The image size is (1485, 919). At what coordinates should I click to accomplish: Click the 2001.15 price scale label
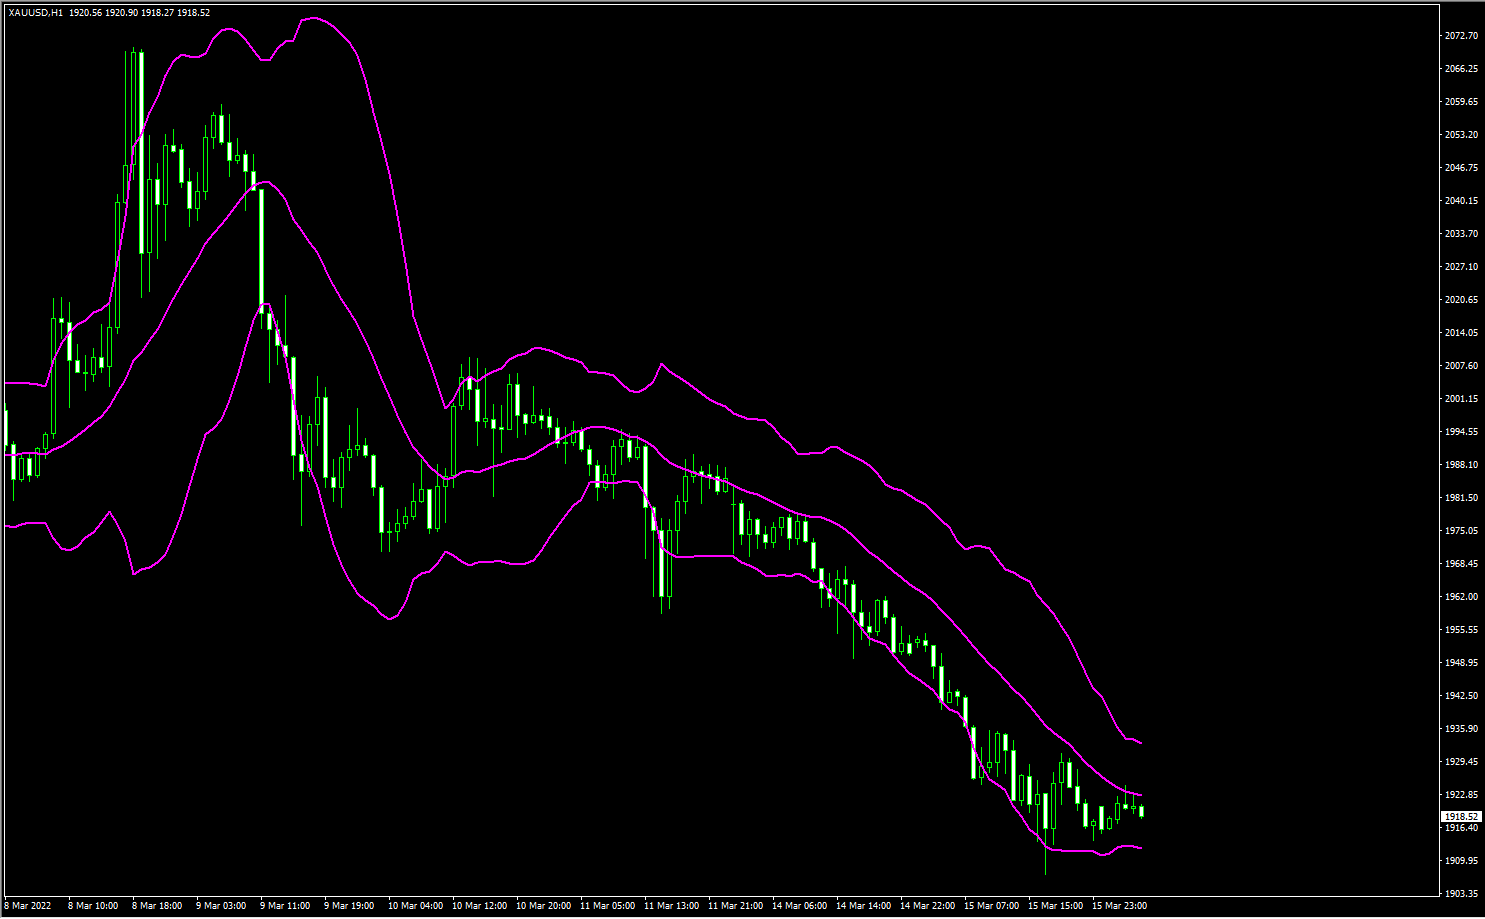coord(1461,399)
